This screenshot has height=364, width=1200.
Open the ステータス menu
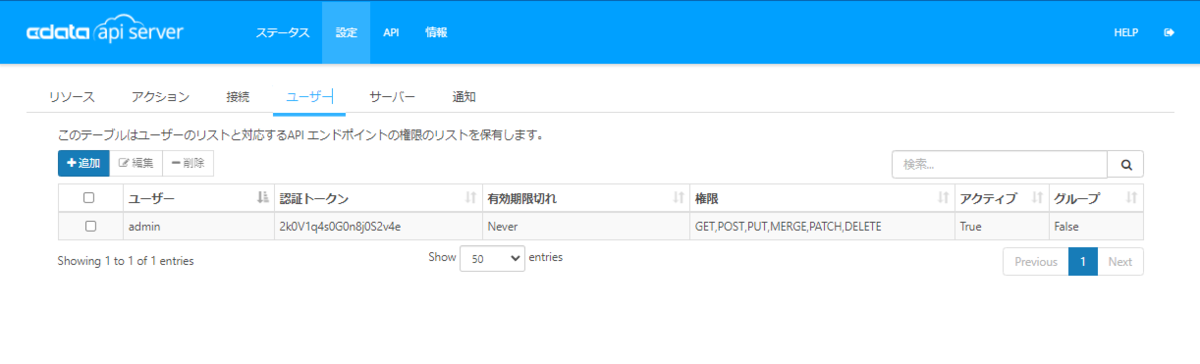pos(282,32)
